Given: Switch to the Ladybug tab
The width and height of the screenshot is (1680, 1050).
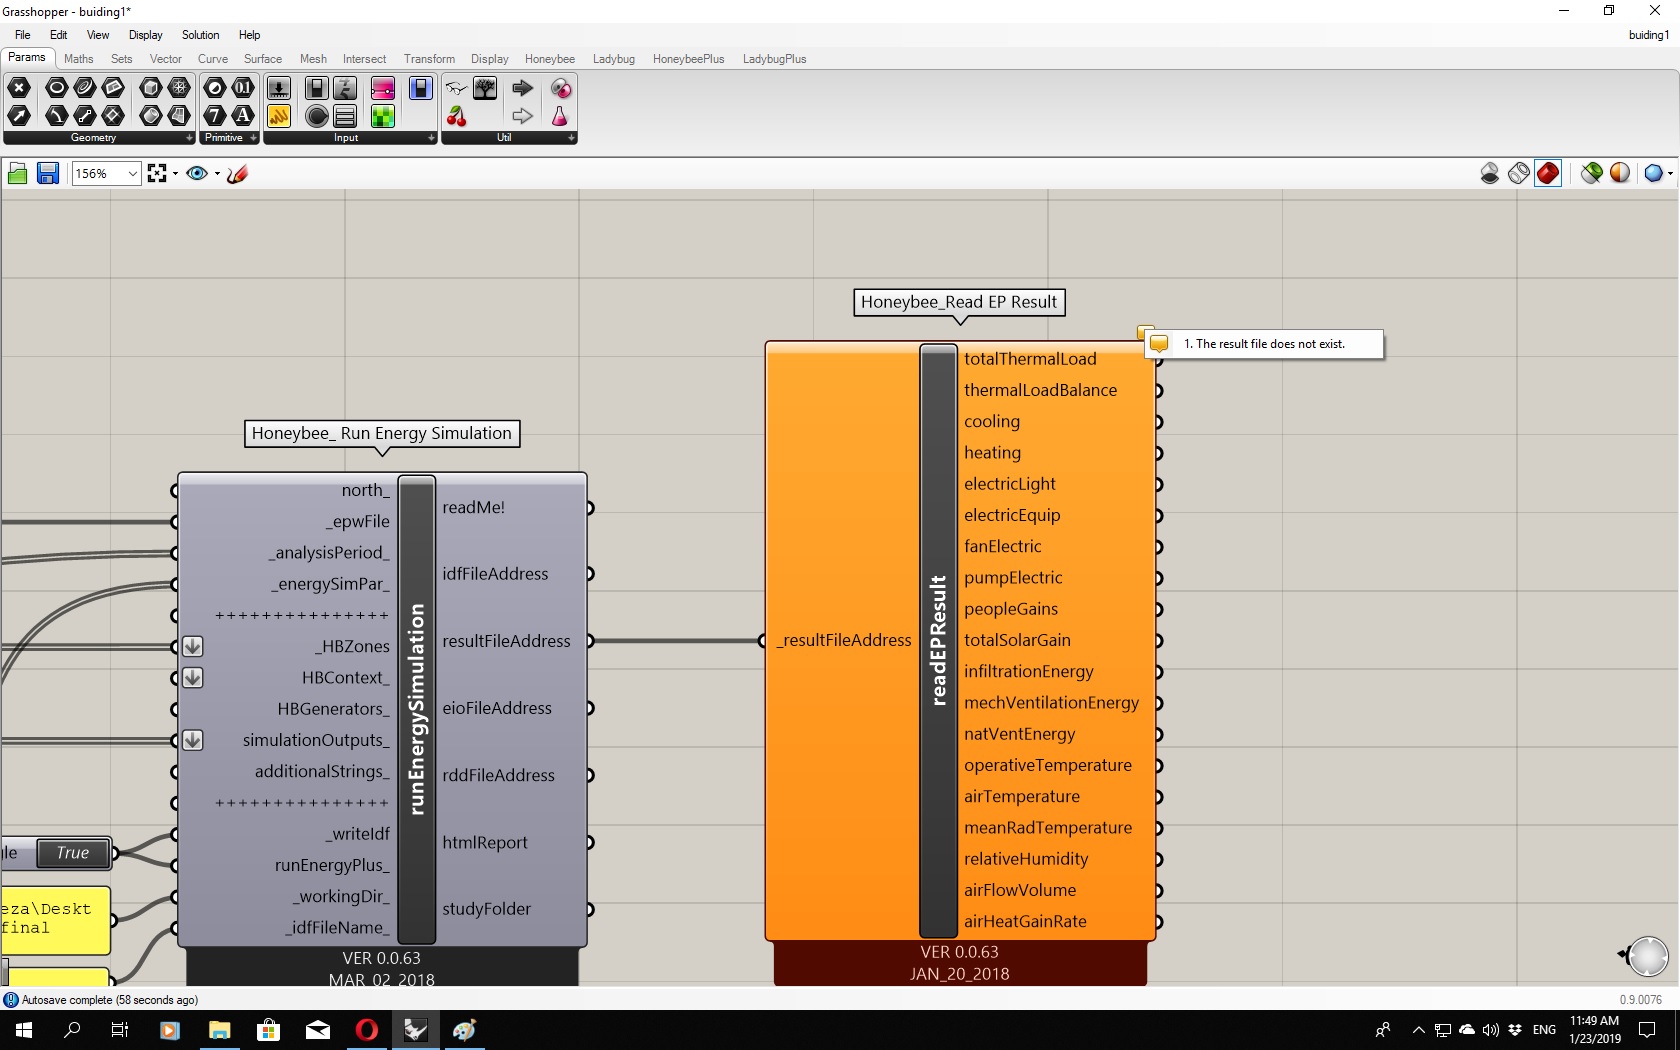Looking at the screenshot, I should [x=614, y=59].
